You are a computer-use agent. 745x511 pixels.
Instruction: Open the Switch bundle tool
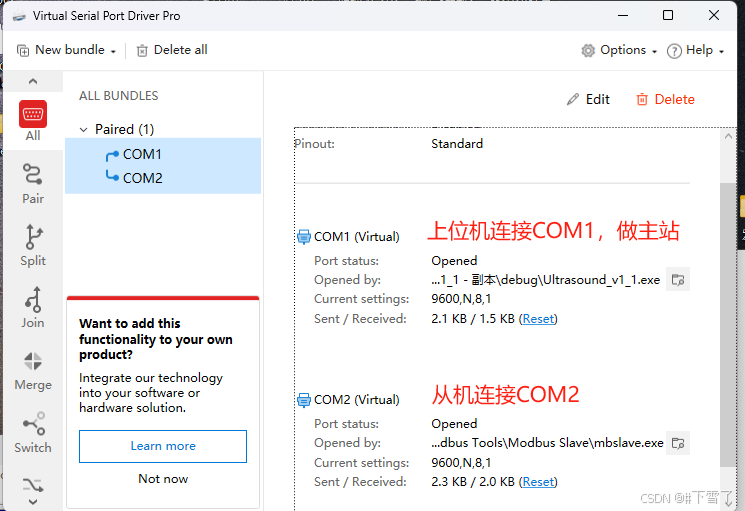(33, 432)
